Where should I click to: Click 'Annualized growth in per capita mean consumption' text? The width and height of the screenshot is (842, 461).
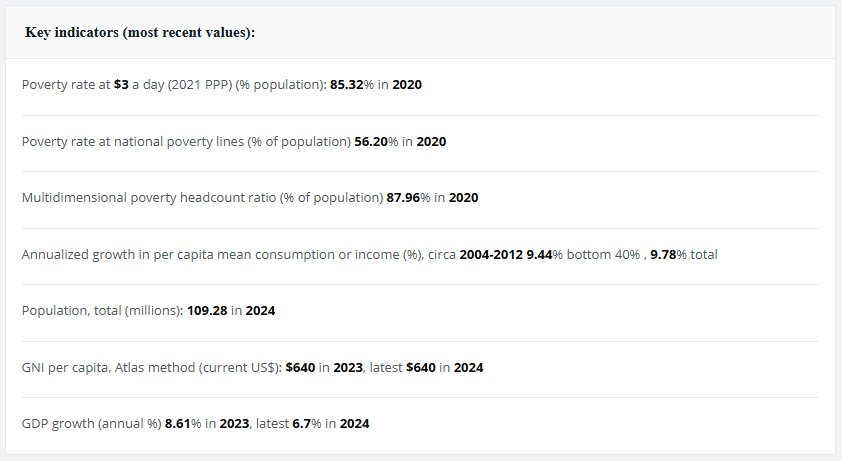coord(200,254)
